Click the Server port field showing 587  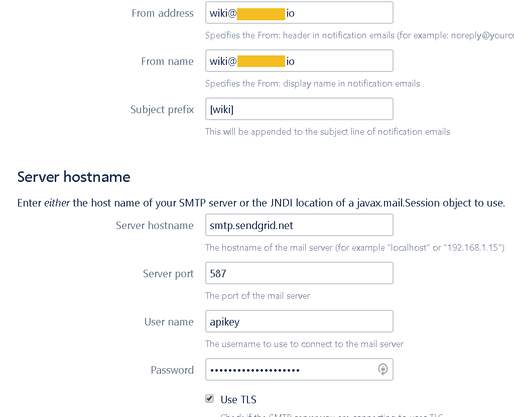[x=299, y=273]
